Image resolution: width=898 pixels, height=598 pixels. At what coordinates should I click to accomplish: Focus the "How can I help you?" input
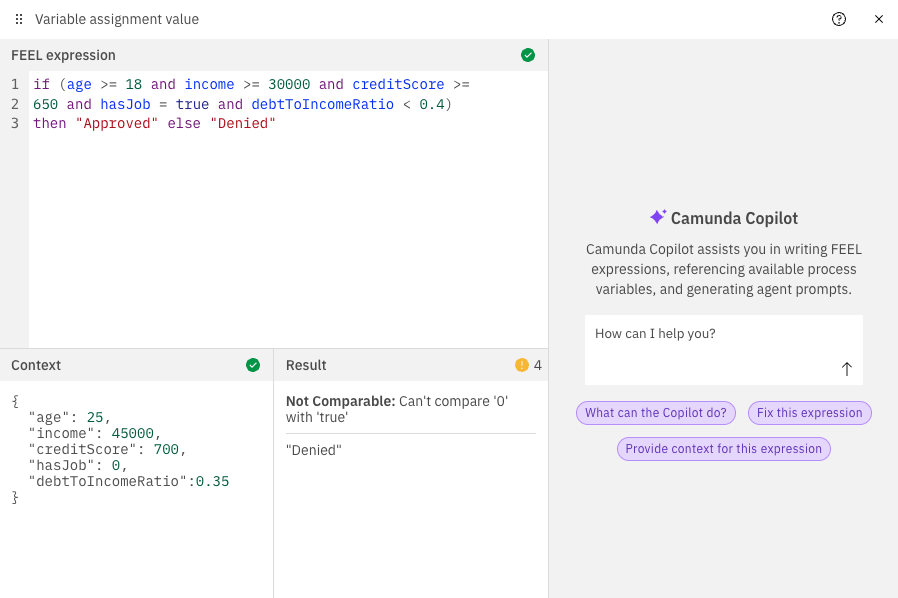712,334
